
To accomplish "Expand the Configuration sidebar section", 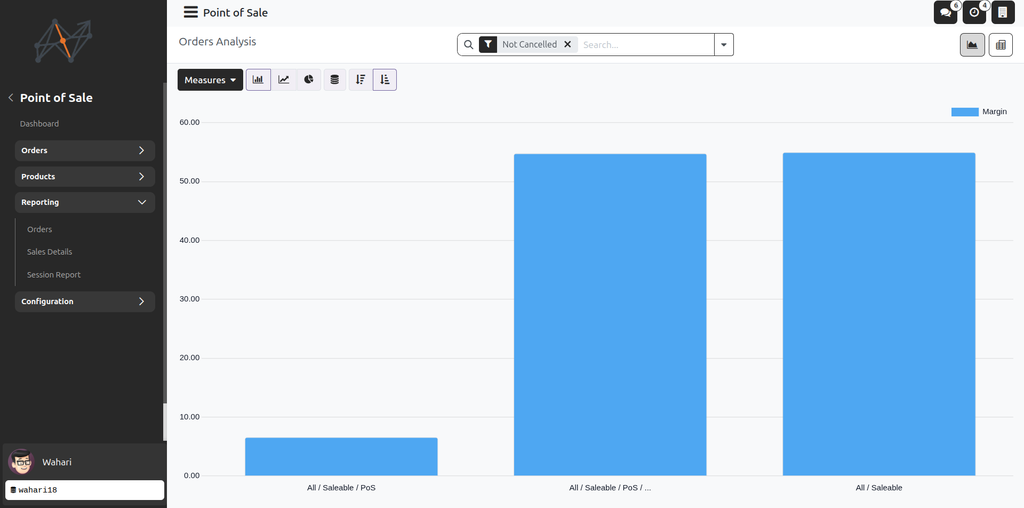I will 85,302.
